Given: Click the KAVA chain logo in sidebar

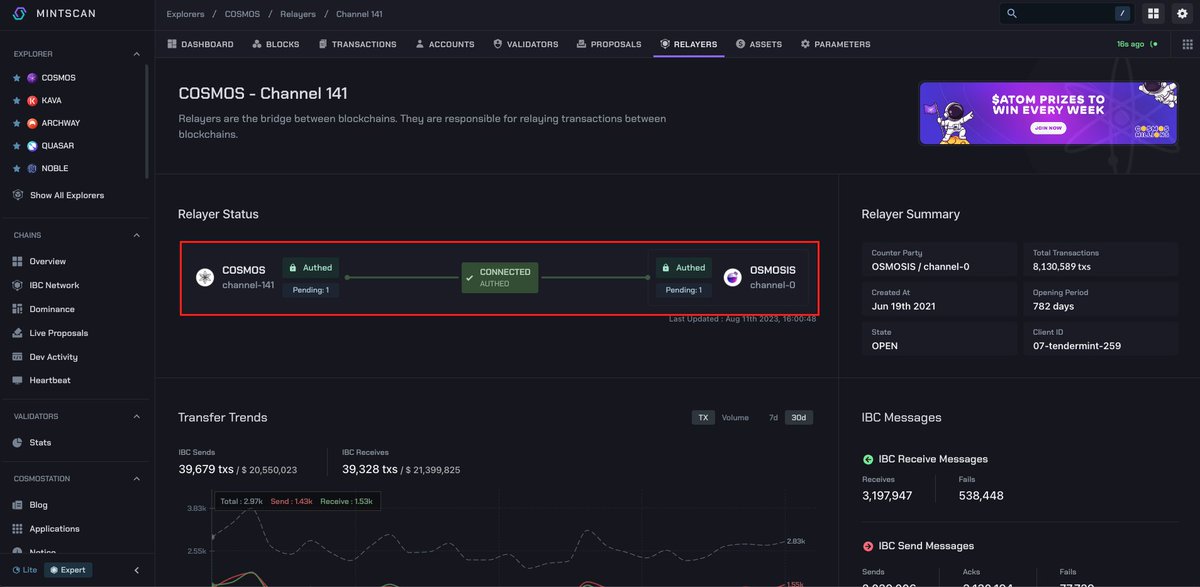Looking at the screenshot, I should pos(32,100).
